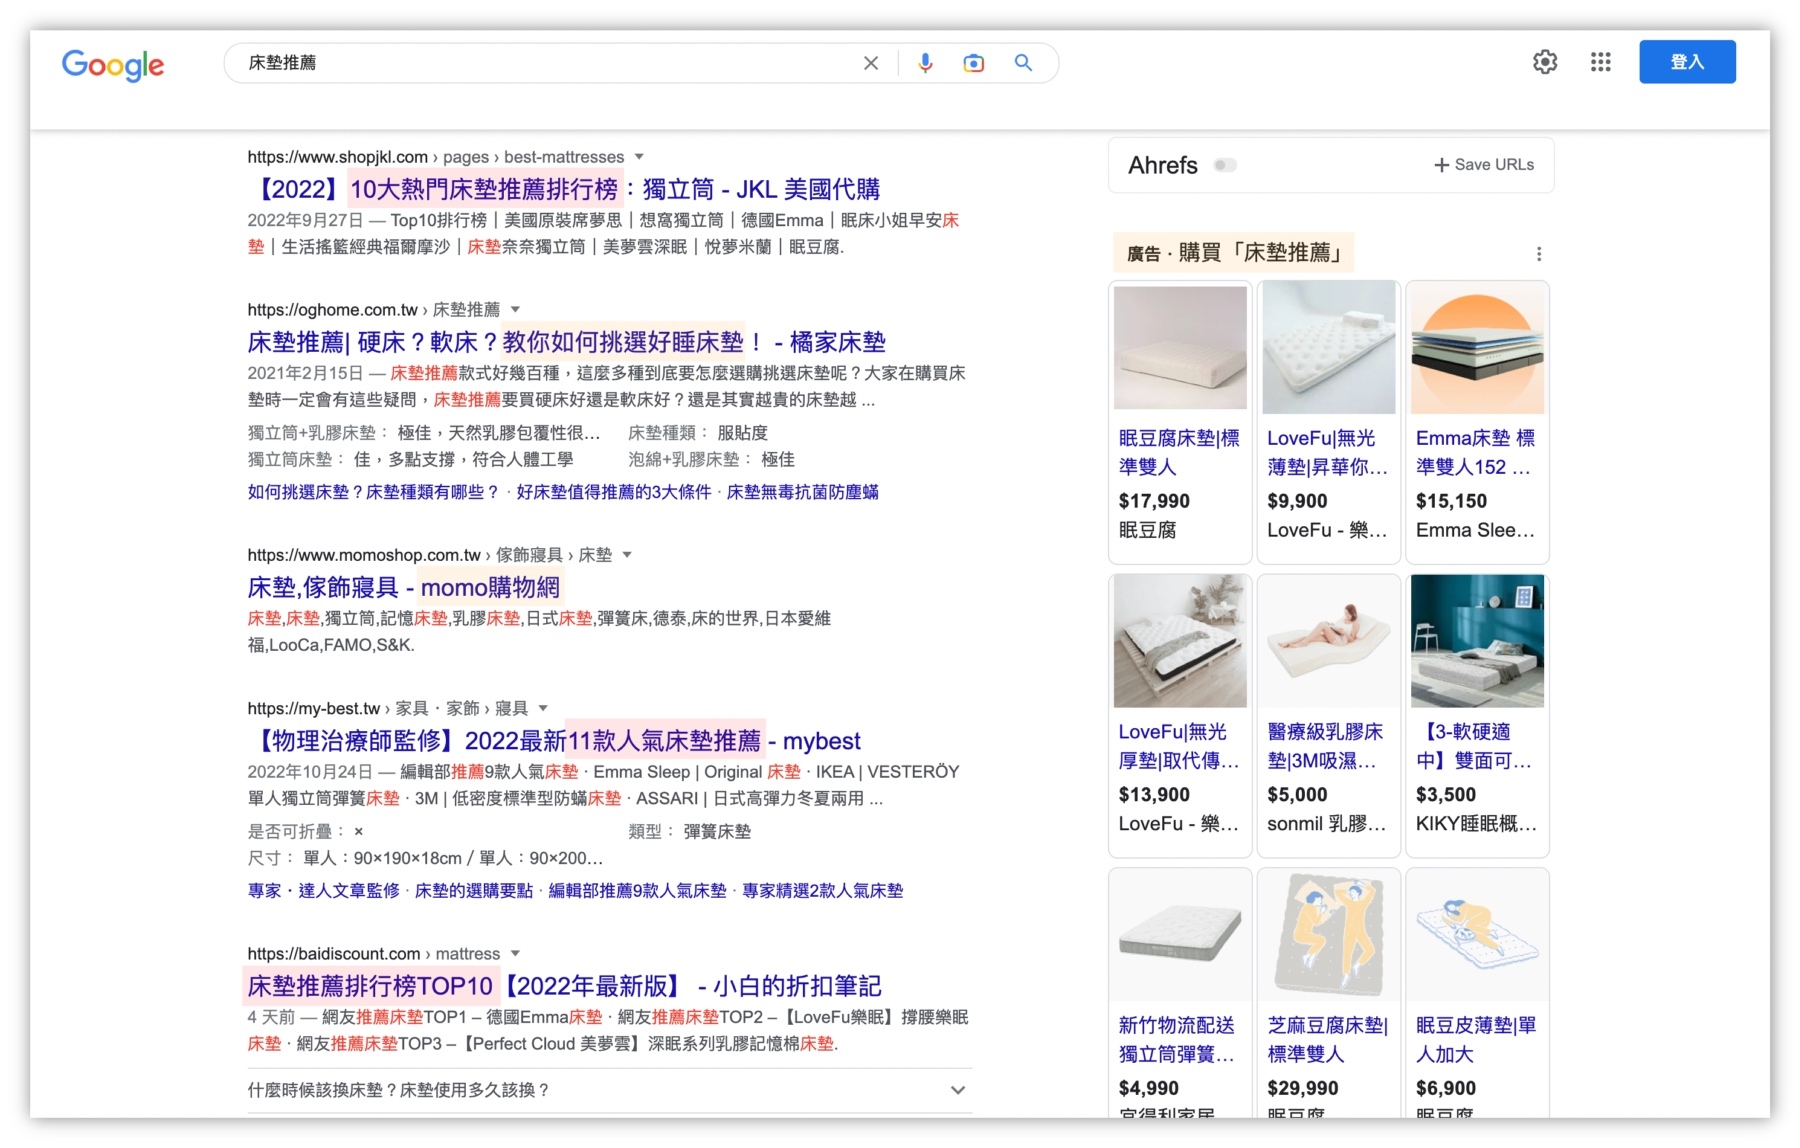Clear the search query with the X icon

(x=870, y=62)
